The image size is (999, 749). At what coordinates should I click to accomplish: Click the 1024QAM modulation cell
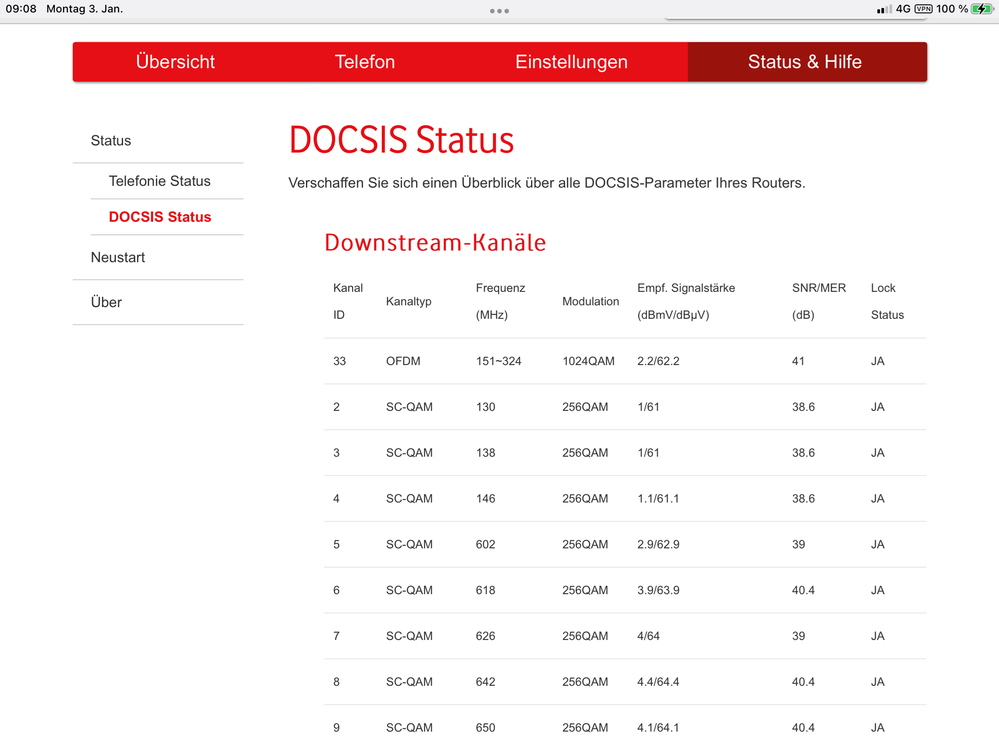[588, 361]
